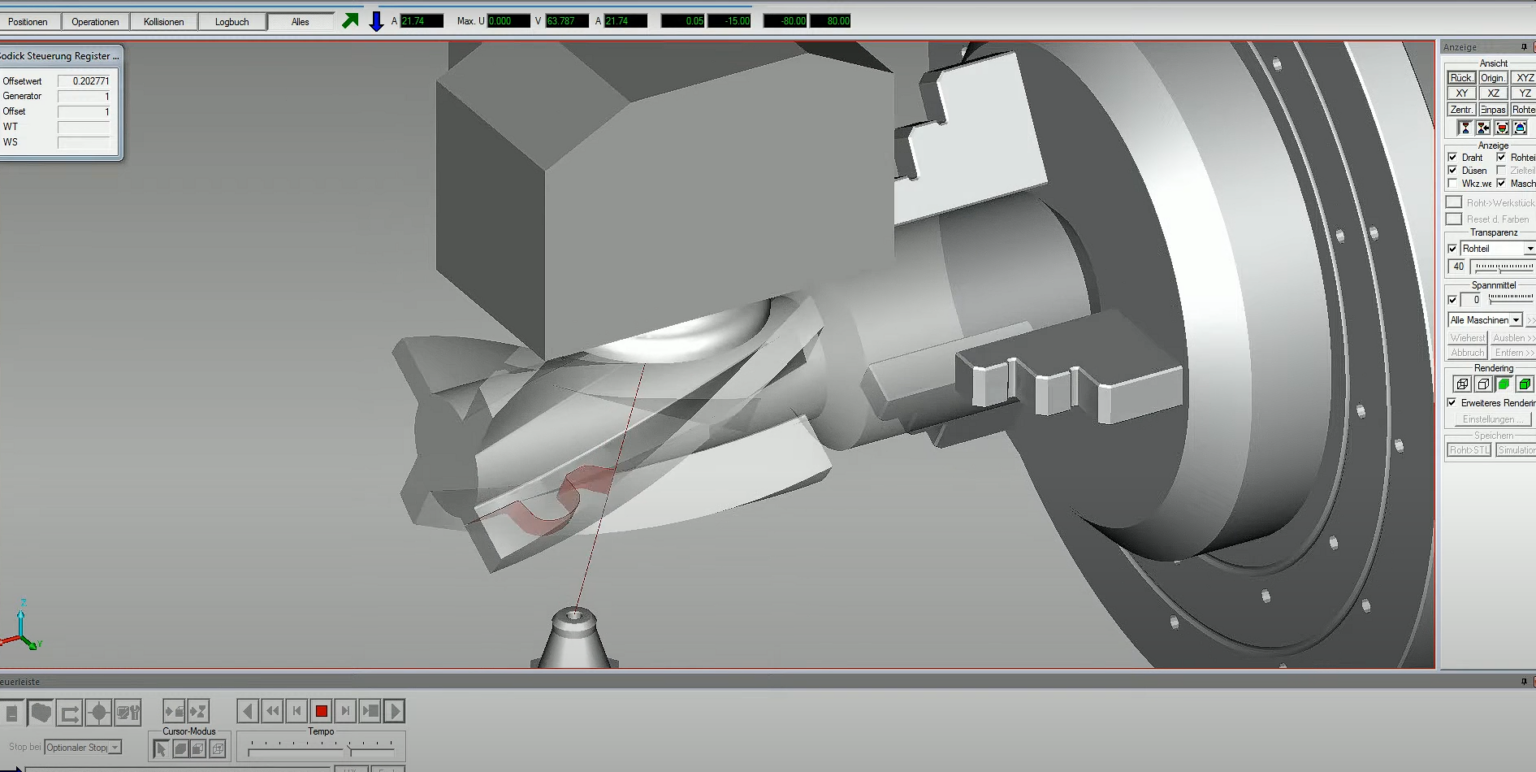Select the arrow pointer cursor mode

(161, 748)
